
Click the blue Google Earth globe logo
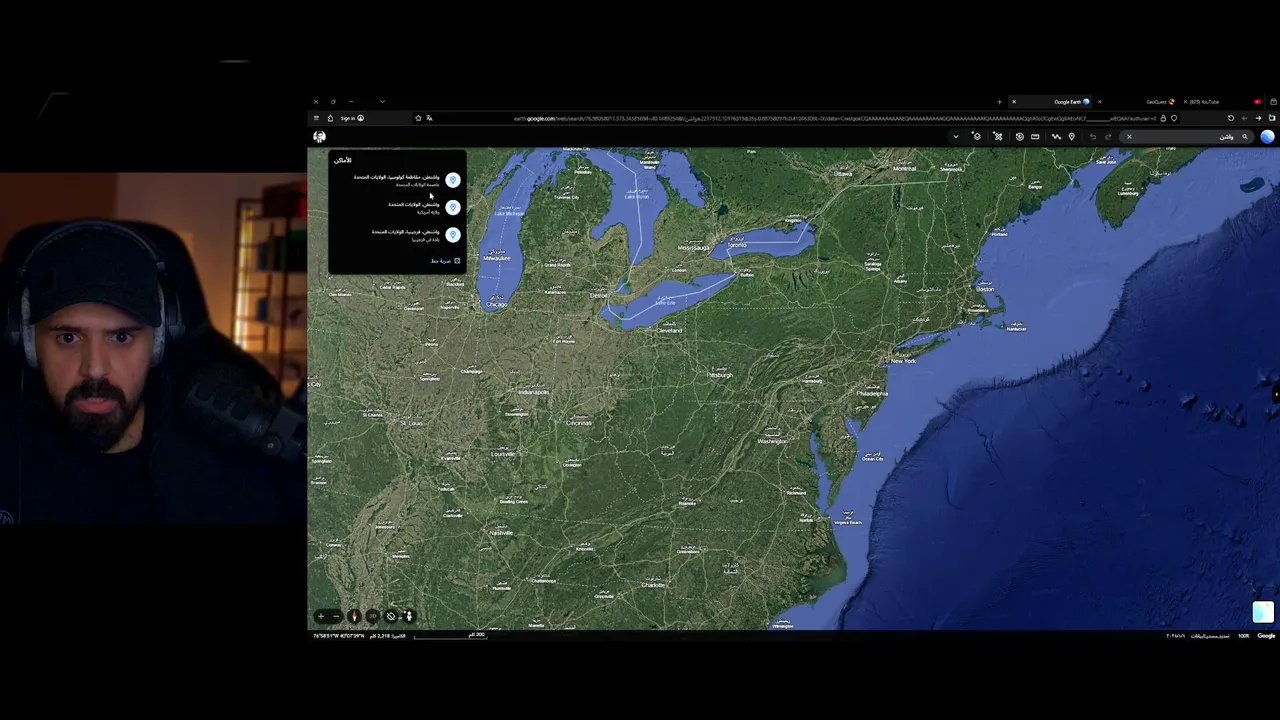pyautogui.click(x=1267, y=137)
